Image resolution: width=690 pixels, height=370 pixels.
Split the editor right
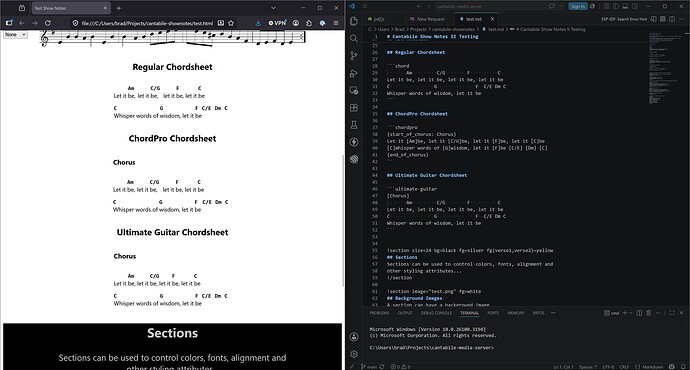click(672, 19)
